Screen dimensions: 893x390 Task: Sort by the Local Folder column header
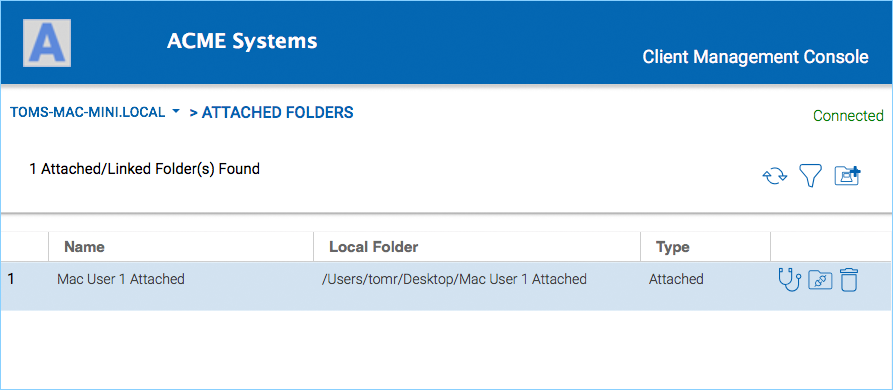[x=374, y=247]
